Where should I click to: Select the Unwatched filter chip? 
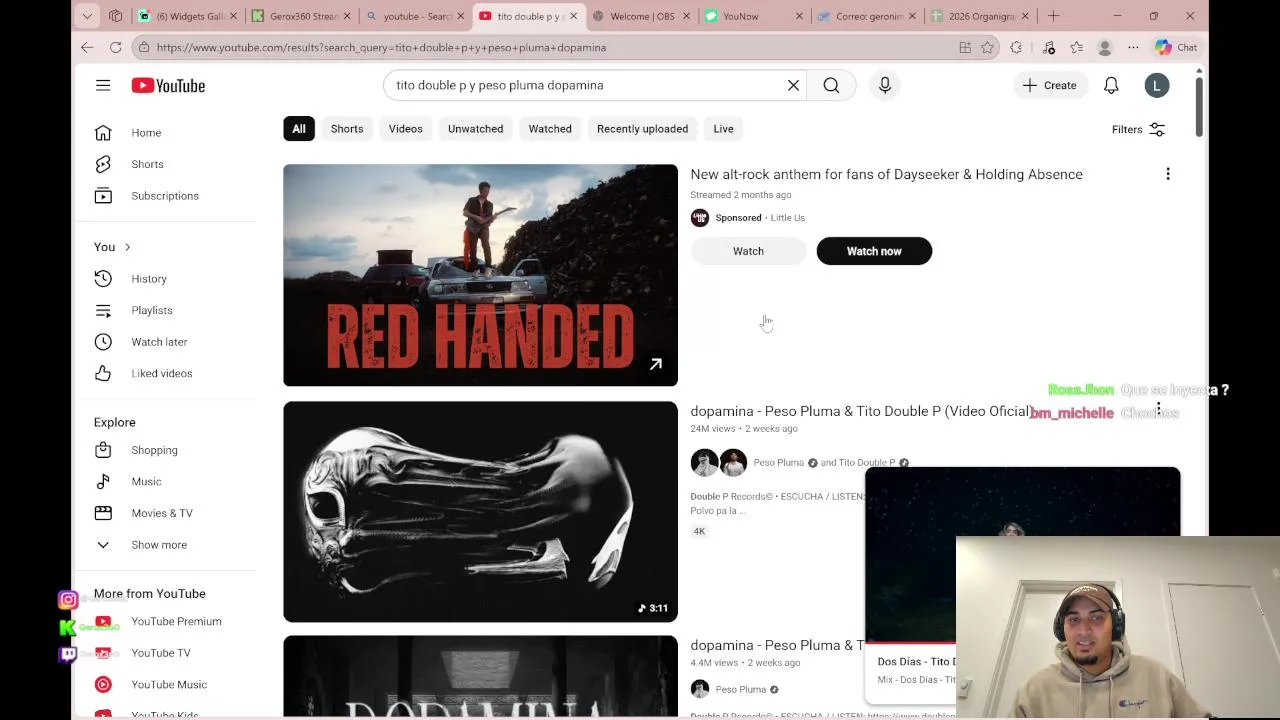click(475, 128)
